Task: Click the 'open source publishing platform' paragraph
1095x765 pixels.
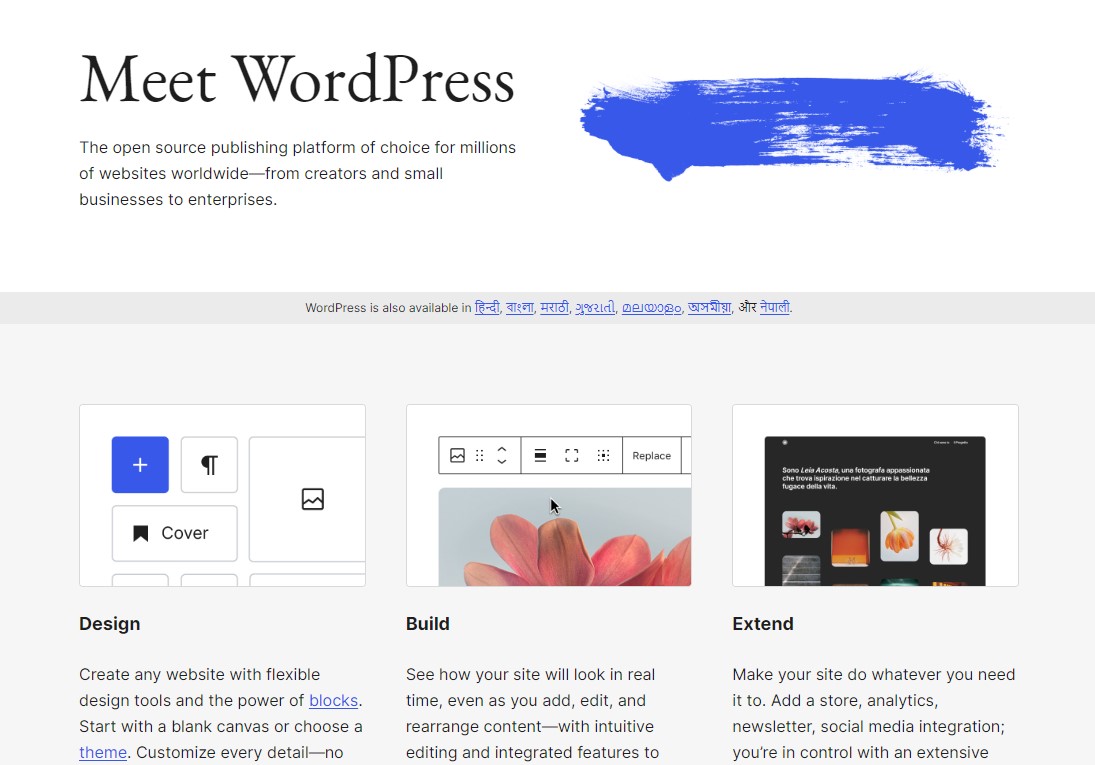Action: click(x=297, y=173)
